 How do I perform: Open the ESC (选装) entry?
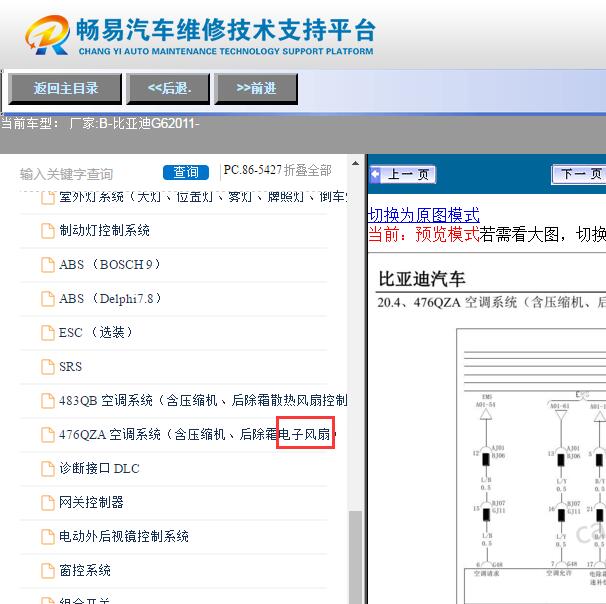pyautogui.click(x=95, y=333)
